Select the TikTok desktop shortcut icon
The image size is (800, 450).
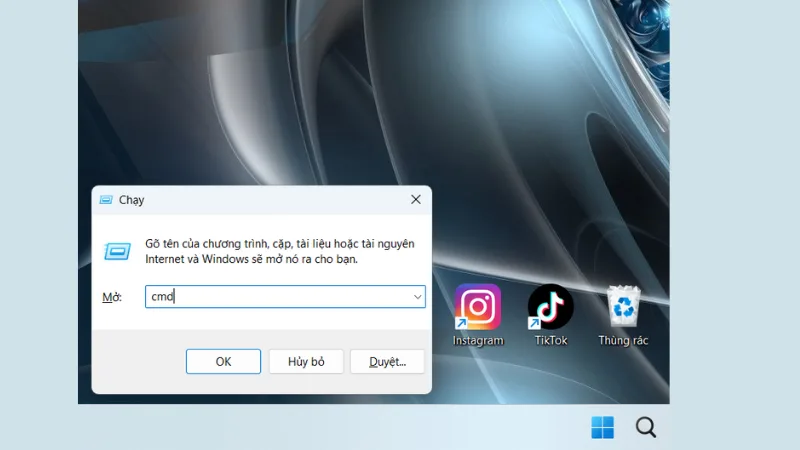tap(550, 306)
